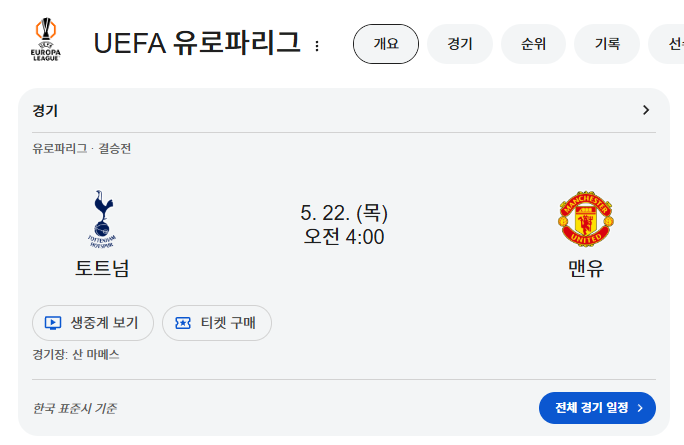Open the partially visible 선수 tab
This screenshot has height=445, width=684.
click(x=667, y=44)
